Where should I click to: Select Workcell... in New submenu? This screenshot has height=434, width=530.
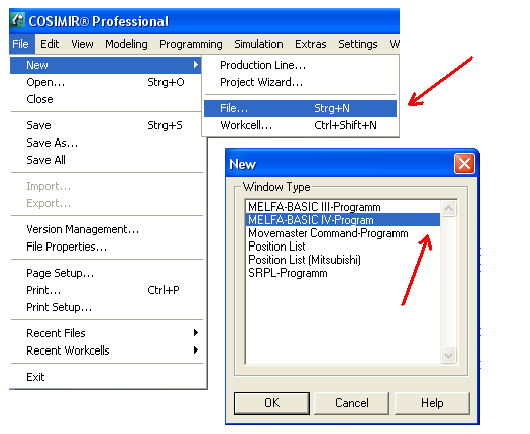click(x=300, y=125)
